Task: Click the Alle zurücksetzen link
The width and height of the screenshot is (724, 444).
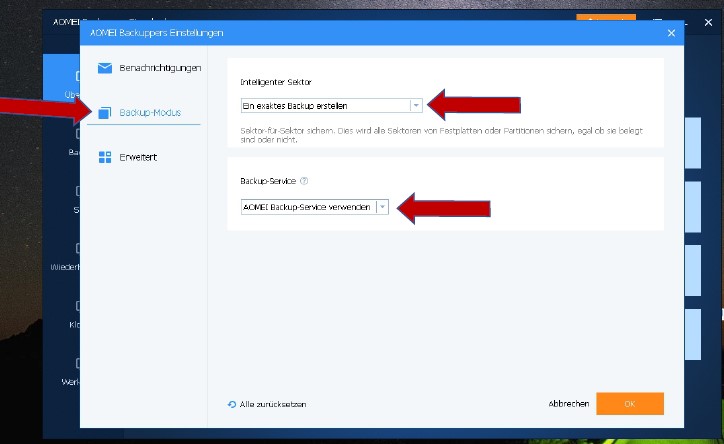Action: [x=273, y=404]
